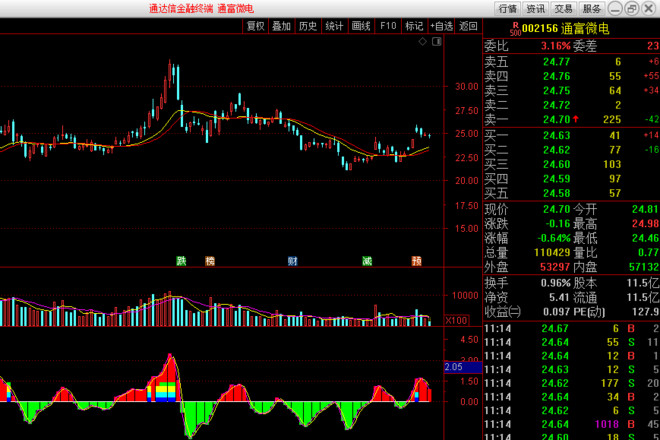Select the 买一 row at 24.63

tap(572, 136)
